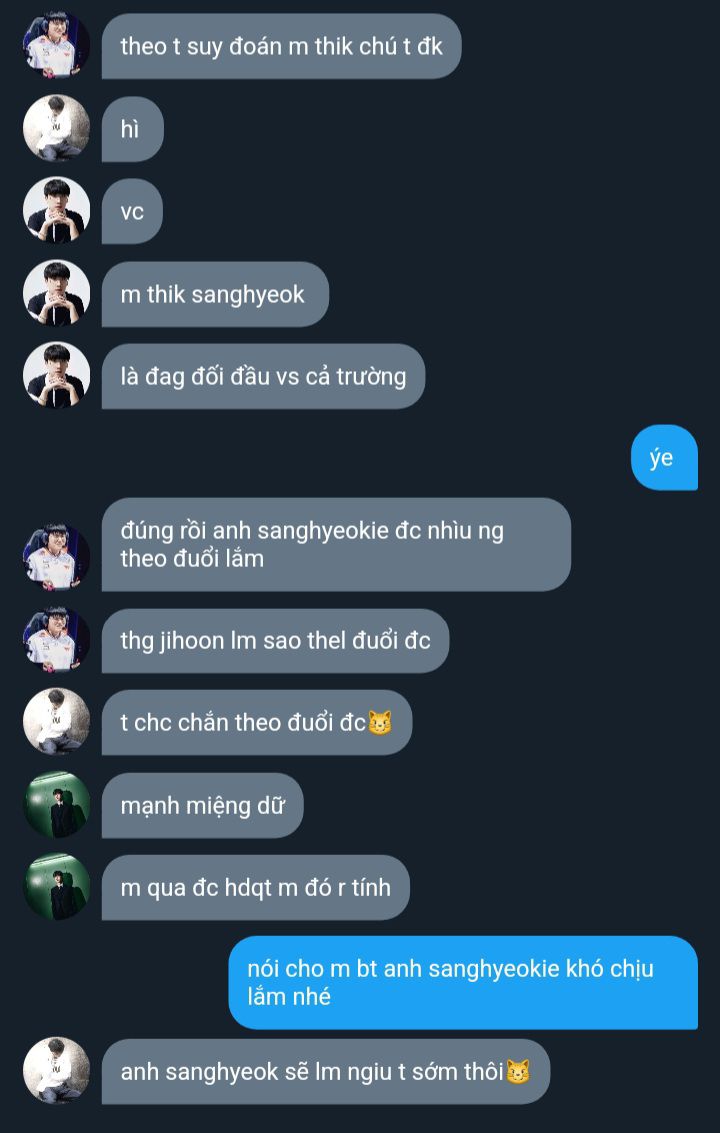Tap avatar beside 't chc chắn theo đuổi' message

[56, 722]
